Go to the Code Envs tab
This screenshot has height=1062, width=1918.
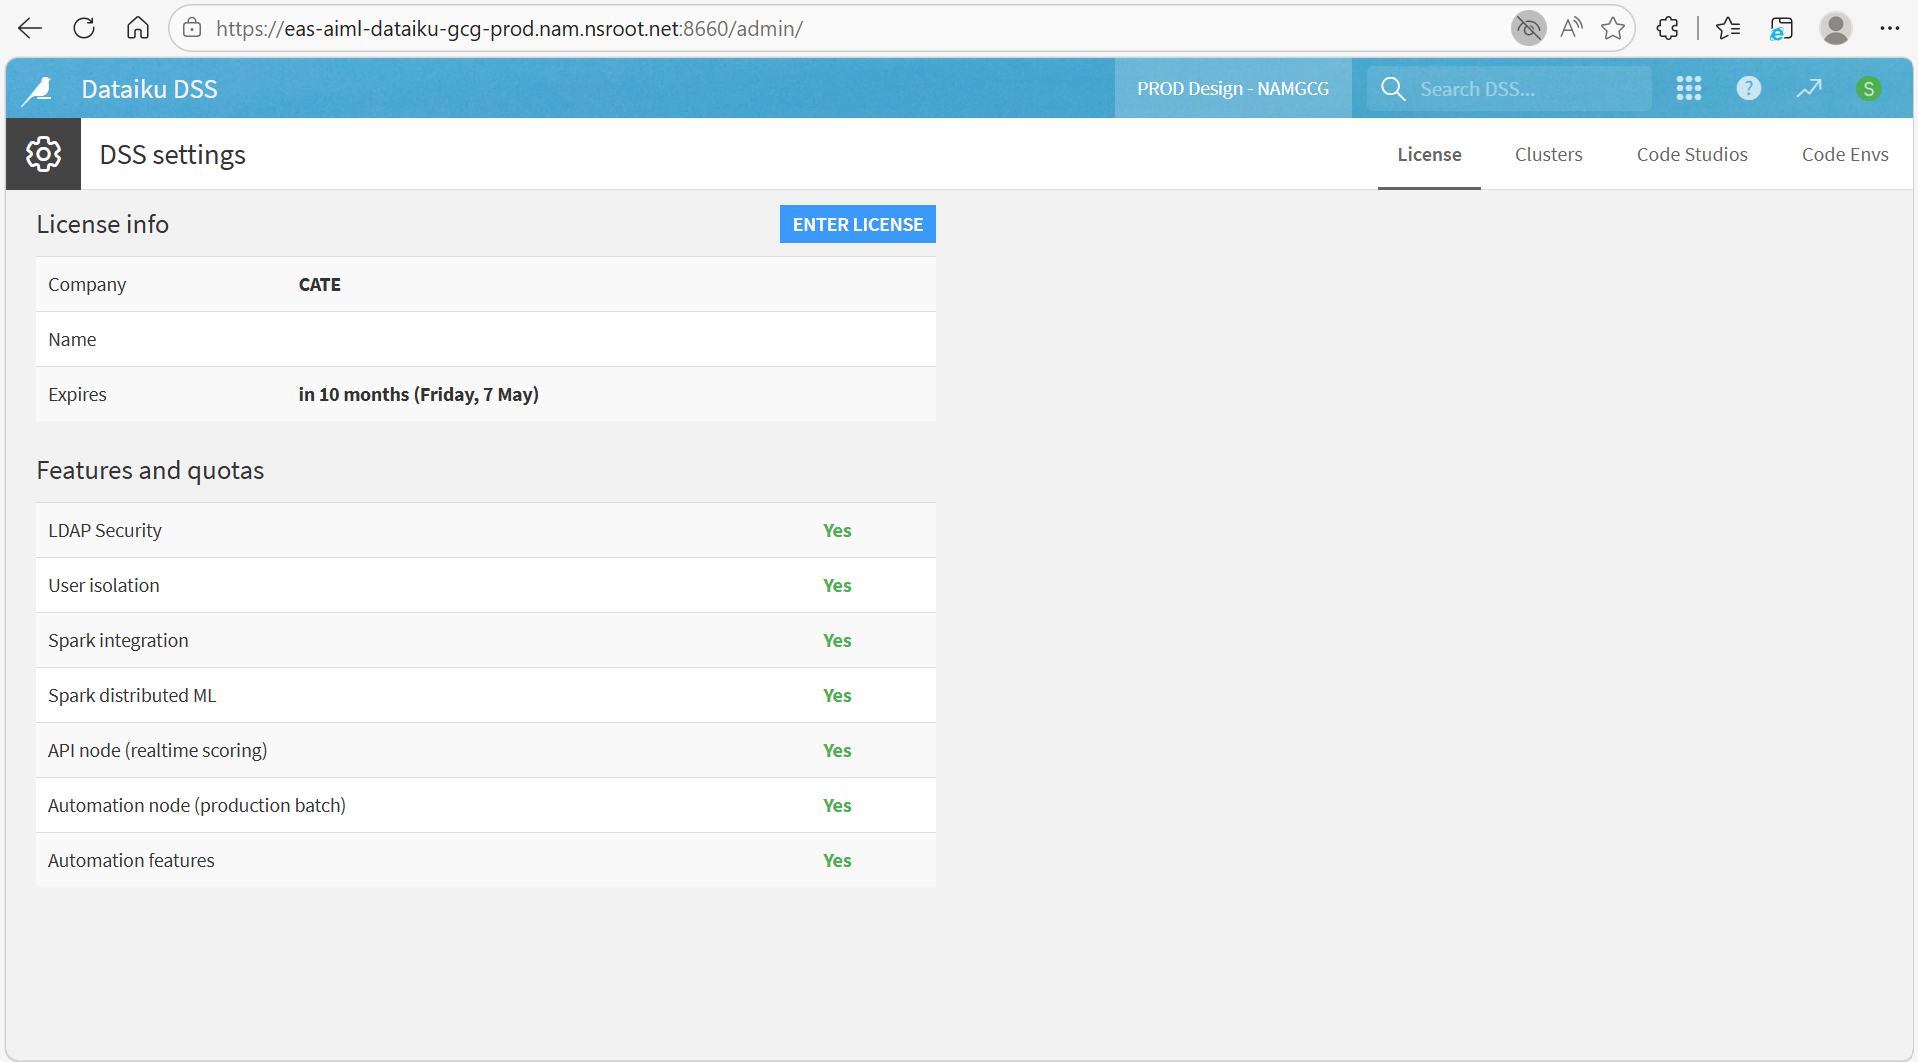(x=1845, y=155)
